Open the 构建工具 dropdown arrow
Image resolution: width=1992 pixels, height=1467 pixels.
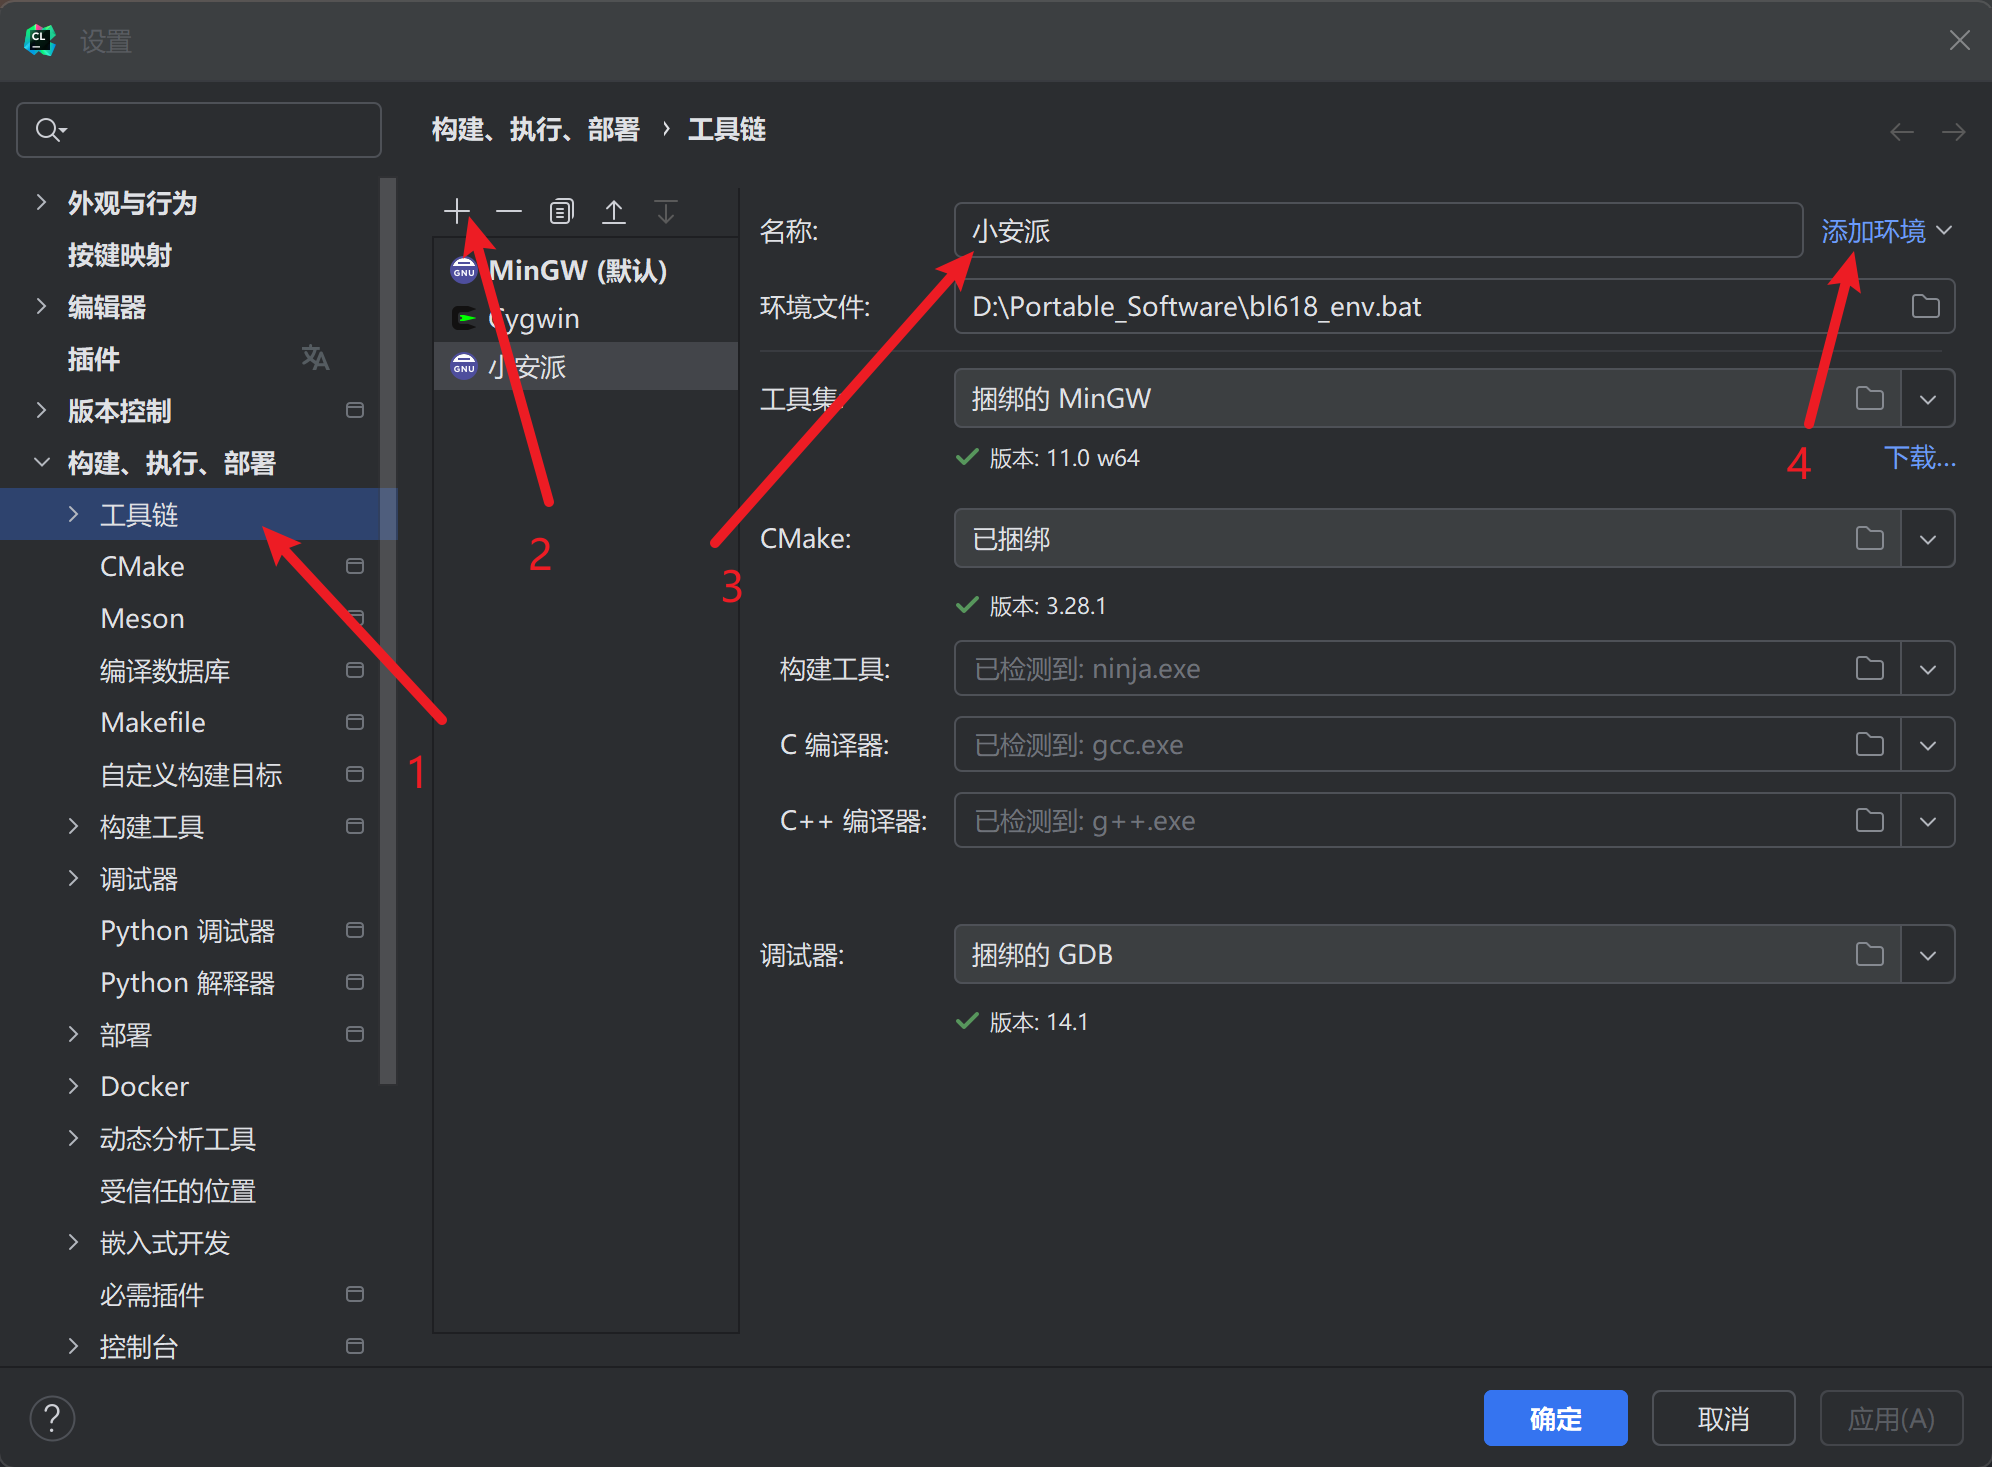(1928, 668)
